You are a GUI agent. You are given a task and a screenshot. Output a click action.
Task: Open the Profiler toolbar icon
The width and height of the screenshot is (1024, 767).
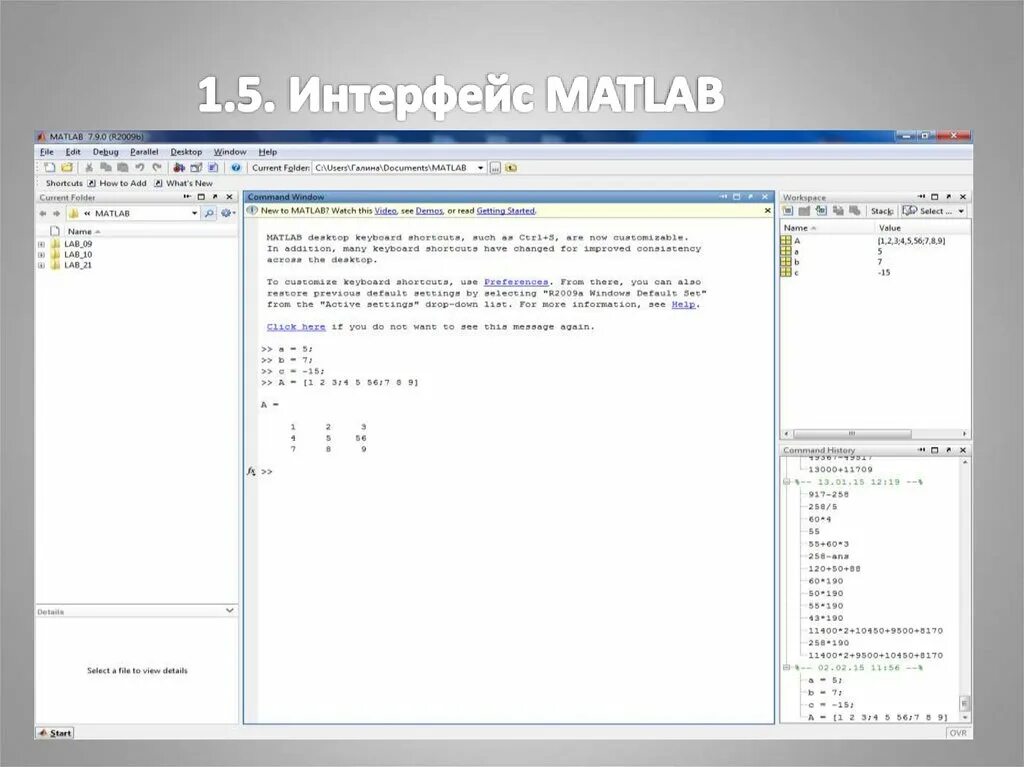213,168
